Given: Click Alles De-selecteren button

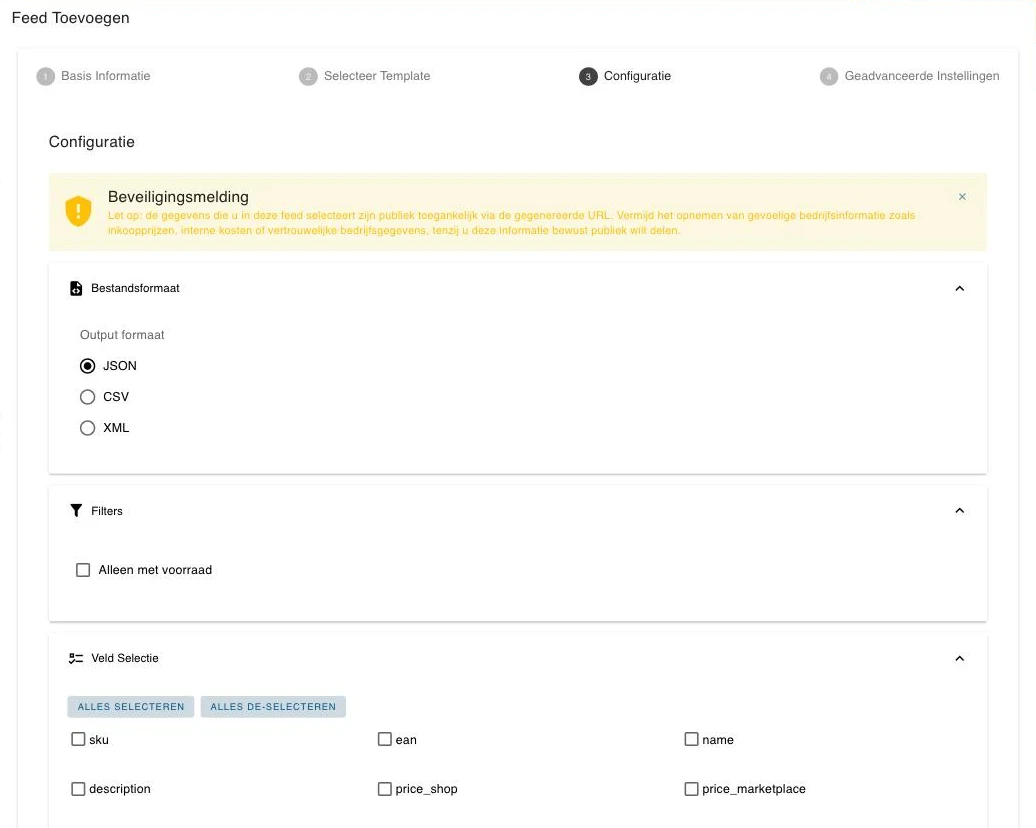Looking at the screenshot, I should pyautogui.click(x=273, y=706).
